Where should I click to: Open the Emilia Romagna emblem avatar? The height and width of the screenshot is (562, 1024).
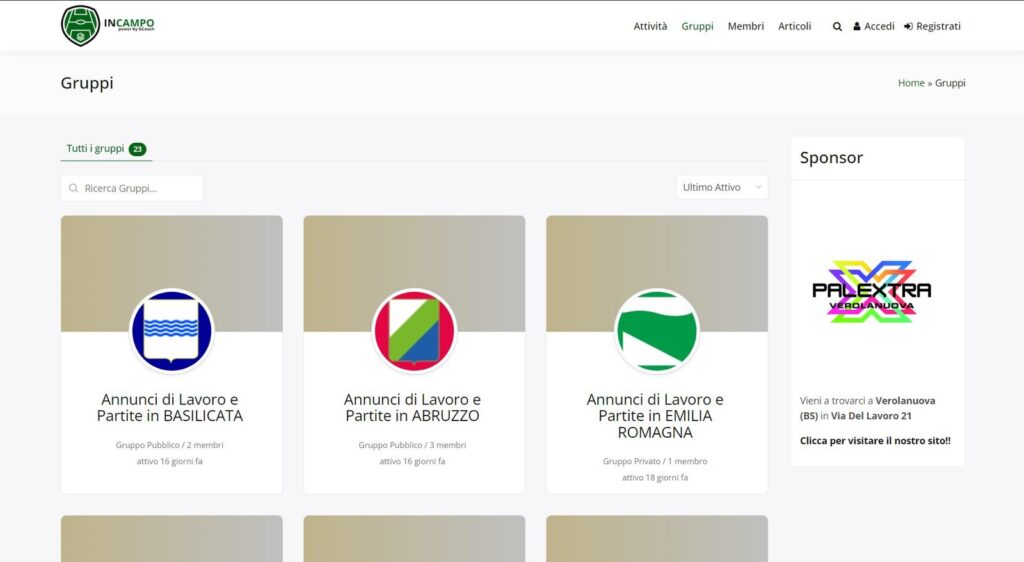click(657, 331)
